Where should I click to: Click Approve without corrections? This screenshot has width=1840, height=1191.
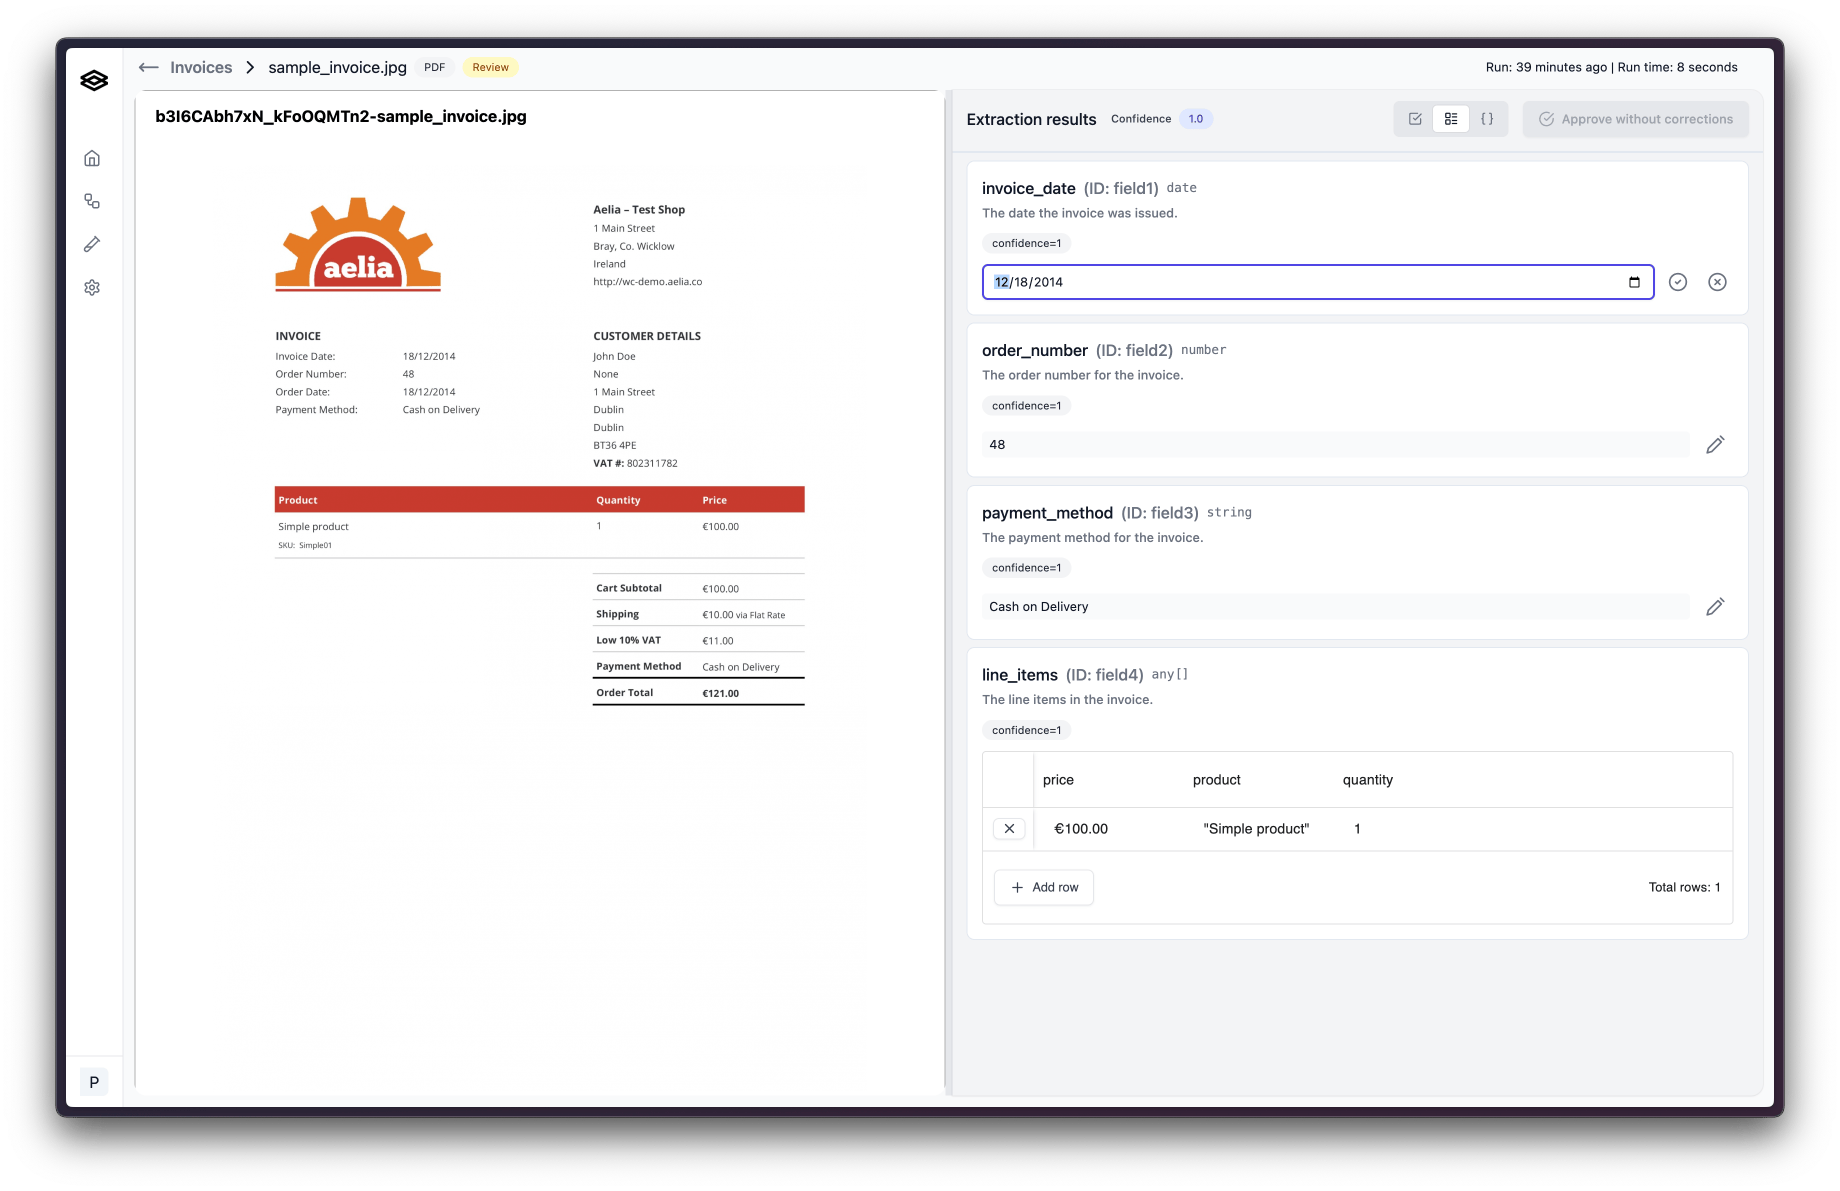tap(1635, 119)
